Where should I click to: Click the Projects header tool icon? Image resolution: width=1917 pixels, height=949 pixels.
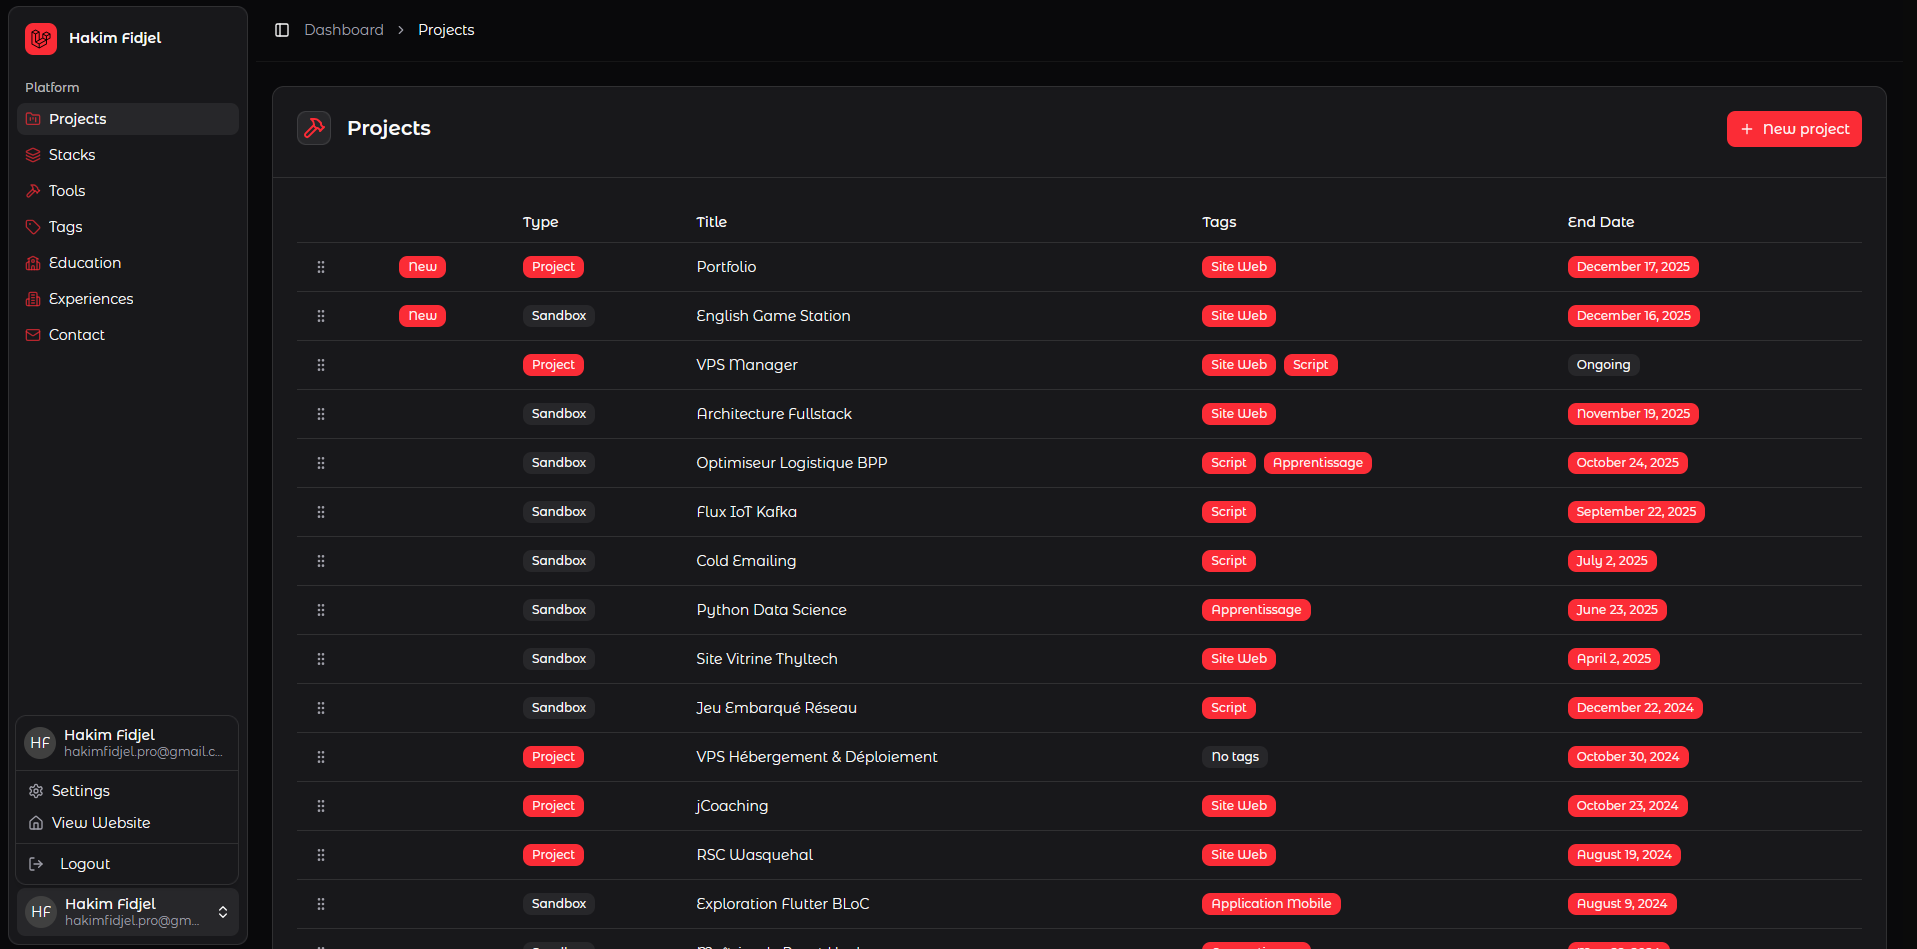click(314, 128)
